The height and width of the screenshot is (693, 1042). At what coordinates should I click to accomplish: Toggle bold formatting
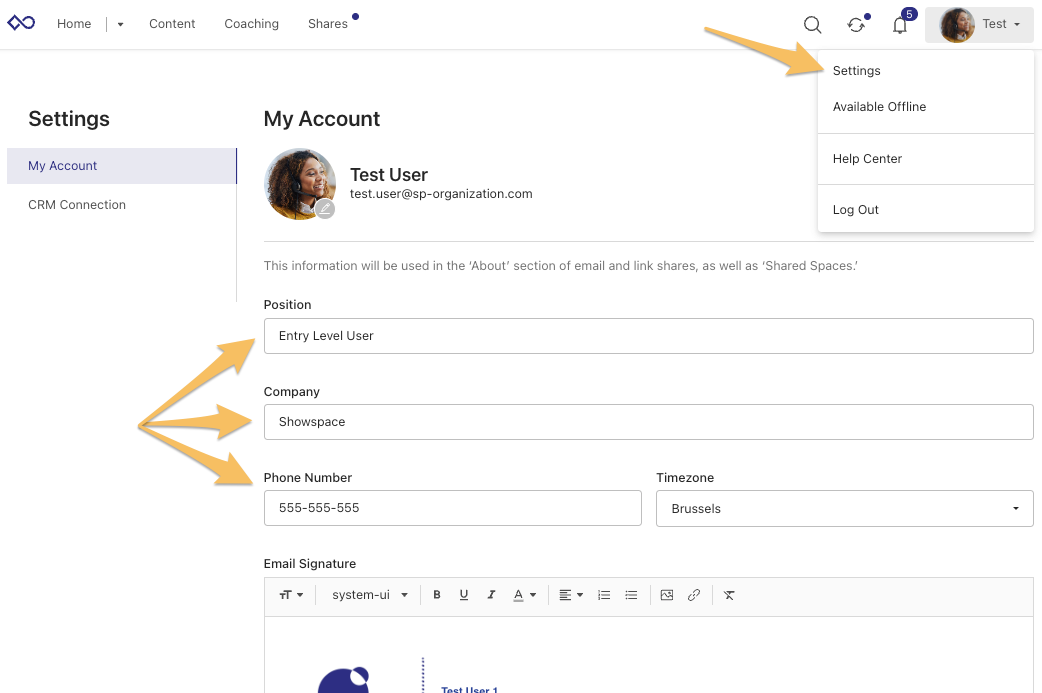(437, 594)
